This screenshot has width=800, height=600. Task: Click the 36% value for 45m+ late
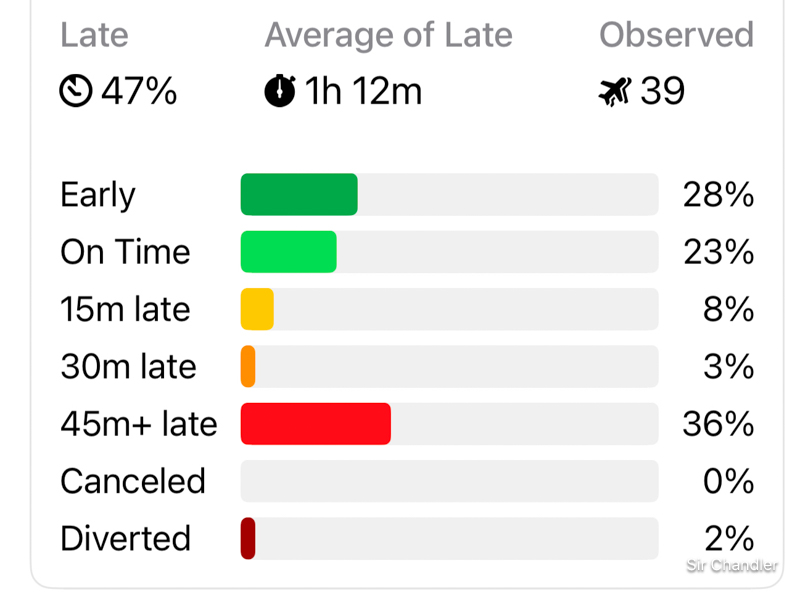click(x=718, y=424)
